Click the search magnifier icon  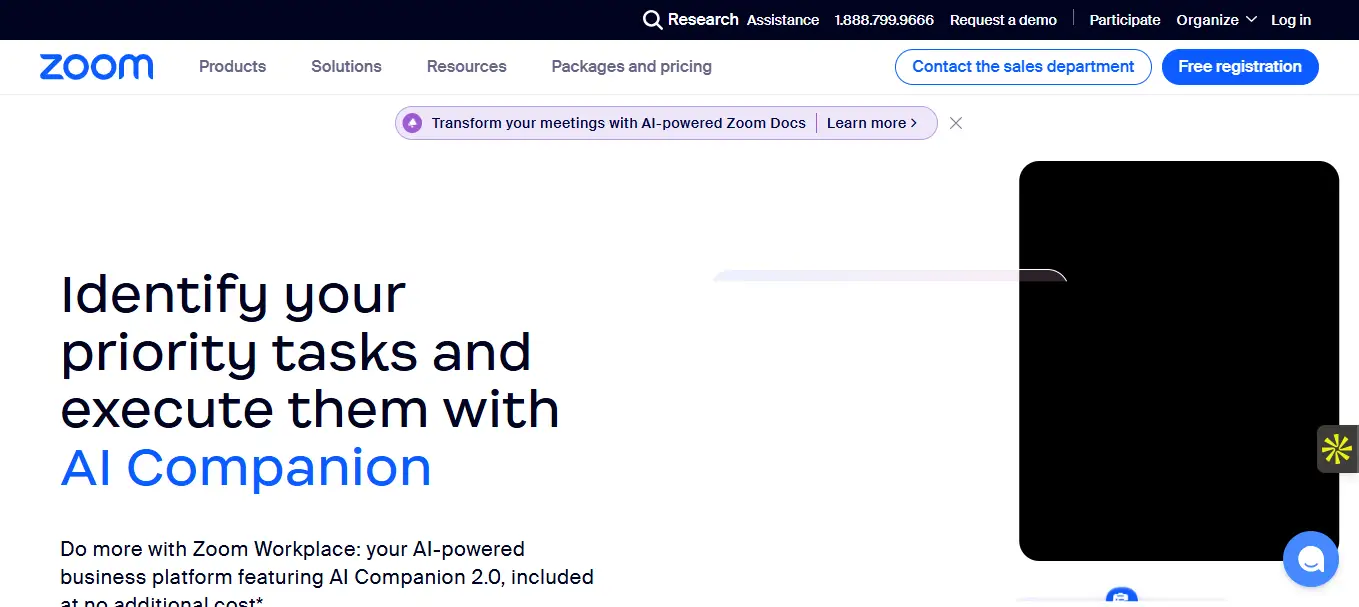(652, 19)
